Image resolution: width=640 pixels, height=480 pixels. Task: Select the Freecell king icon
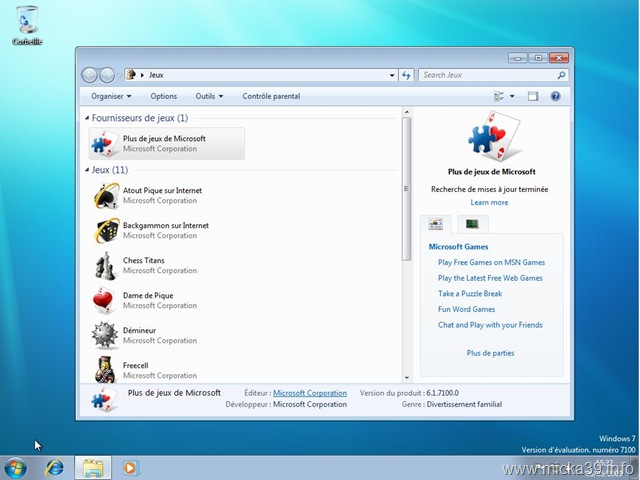tap(105, 369)
